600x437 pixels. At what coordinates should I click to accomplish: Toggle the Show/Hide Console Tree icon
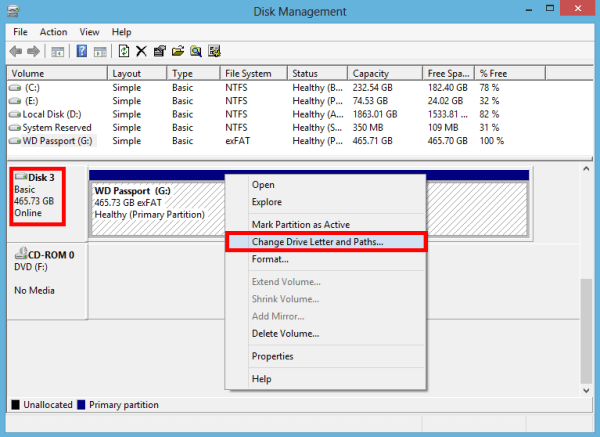[x=58, y=51]
